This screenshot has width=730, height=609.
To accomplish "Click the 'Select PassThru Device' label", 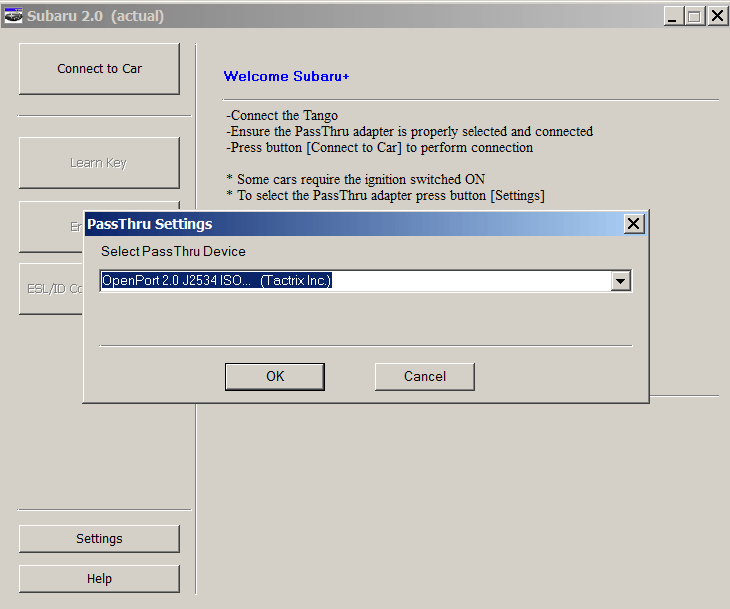I will coord(173,251).
